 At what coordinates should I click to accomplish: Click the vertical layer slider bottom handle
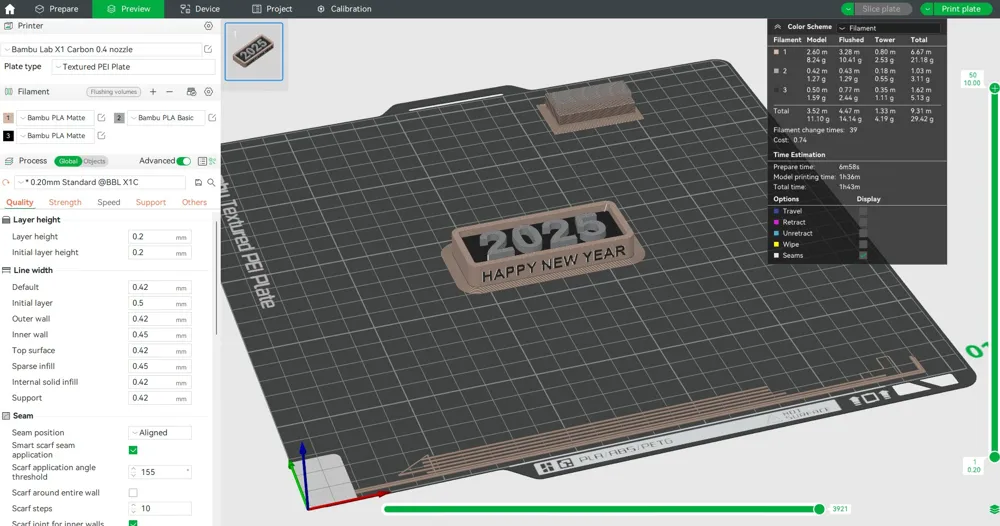pyautogui.click(x=994, y=457)
